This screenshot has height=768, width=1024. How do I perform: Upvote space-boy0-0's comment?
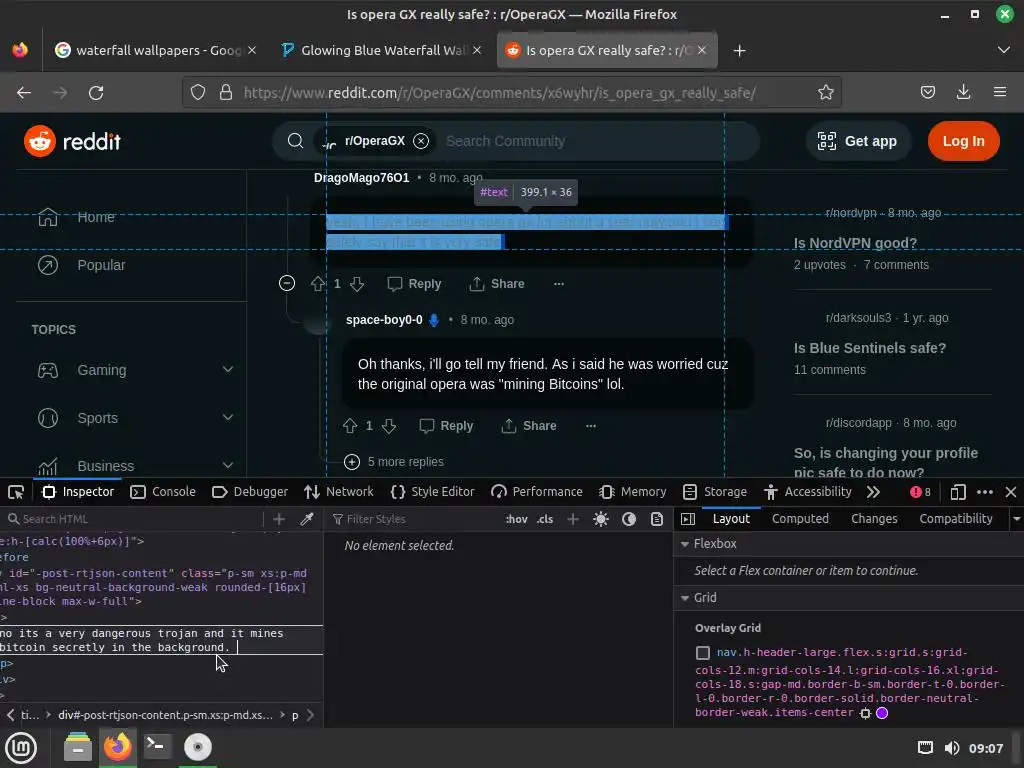(x=350, y=426)
